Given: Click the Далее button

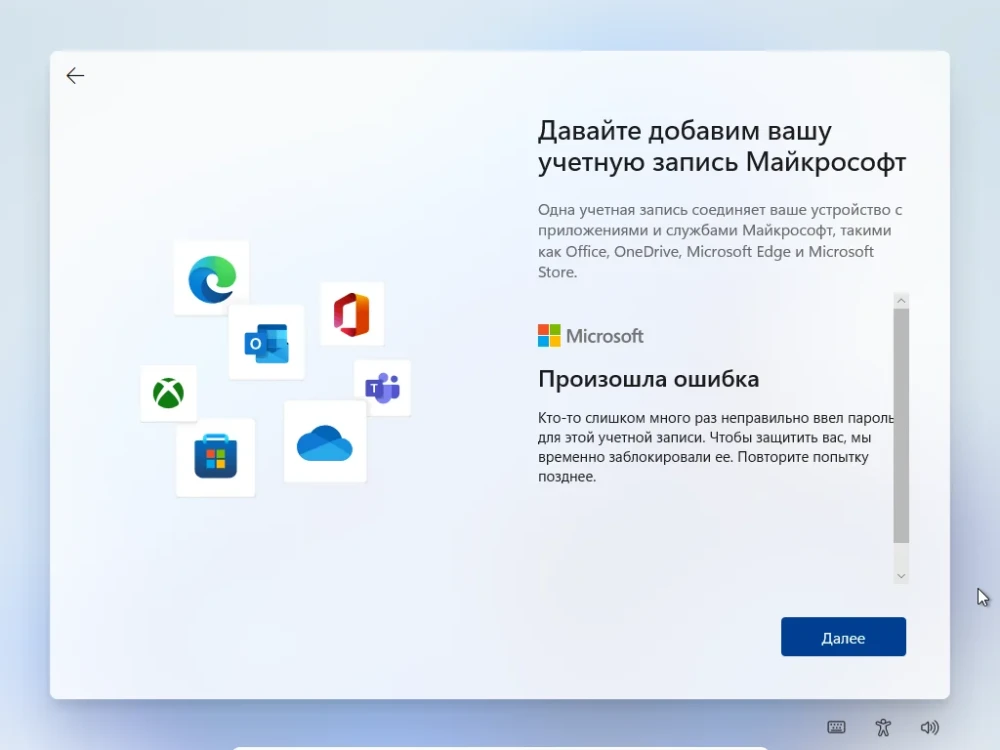Looking at the screenshot, I should point(843,636).
